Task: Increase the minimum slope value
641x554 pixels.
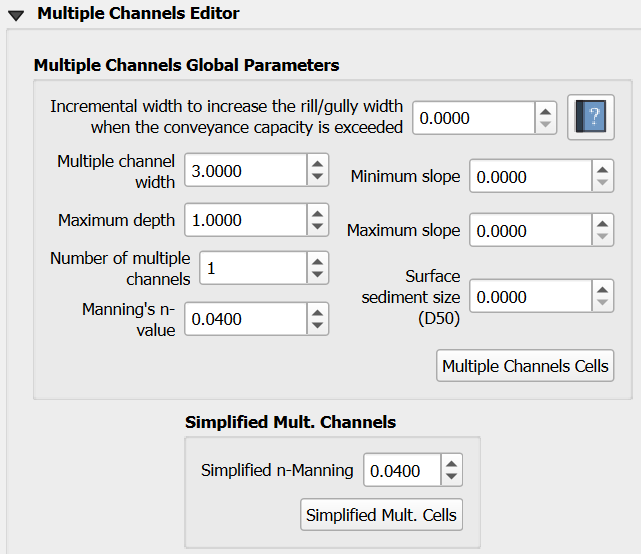Action: [602, 170]
